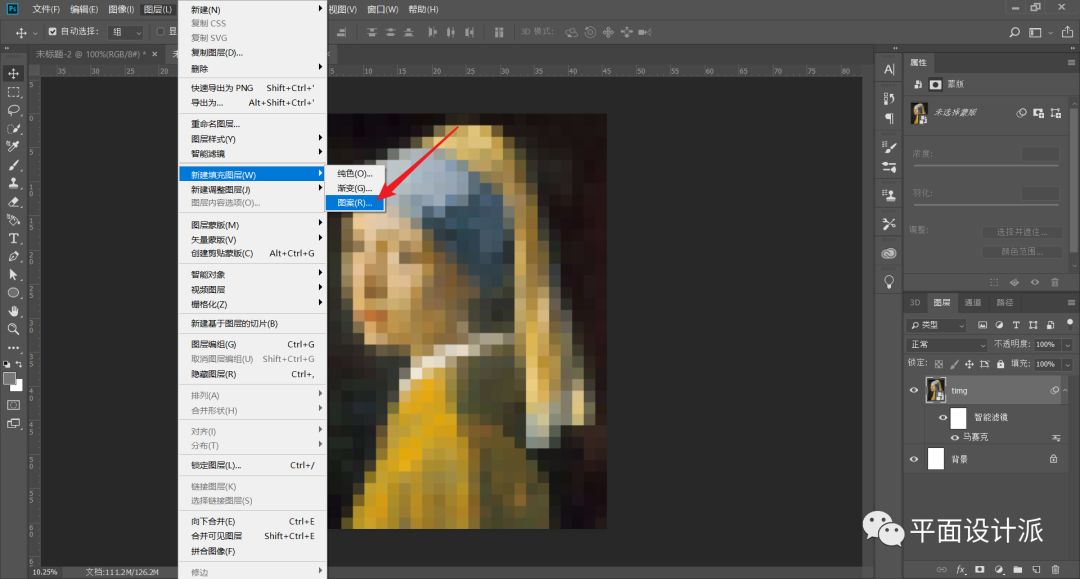Select the Rectangular Marquee tool
1080x579 pixels.
(x=14, y=92)
